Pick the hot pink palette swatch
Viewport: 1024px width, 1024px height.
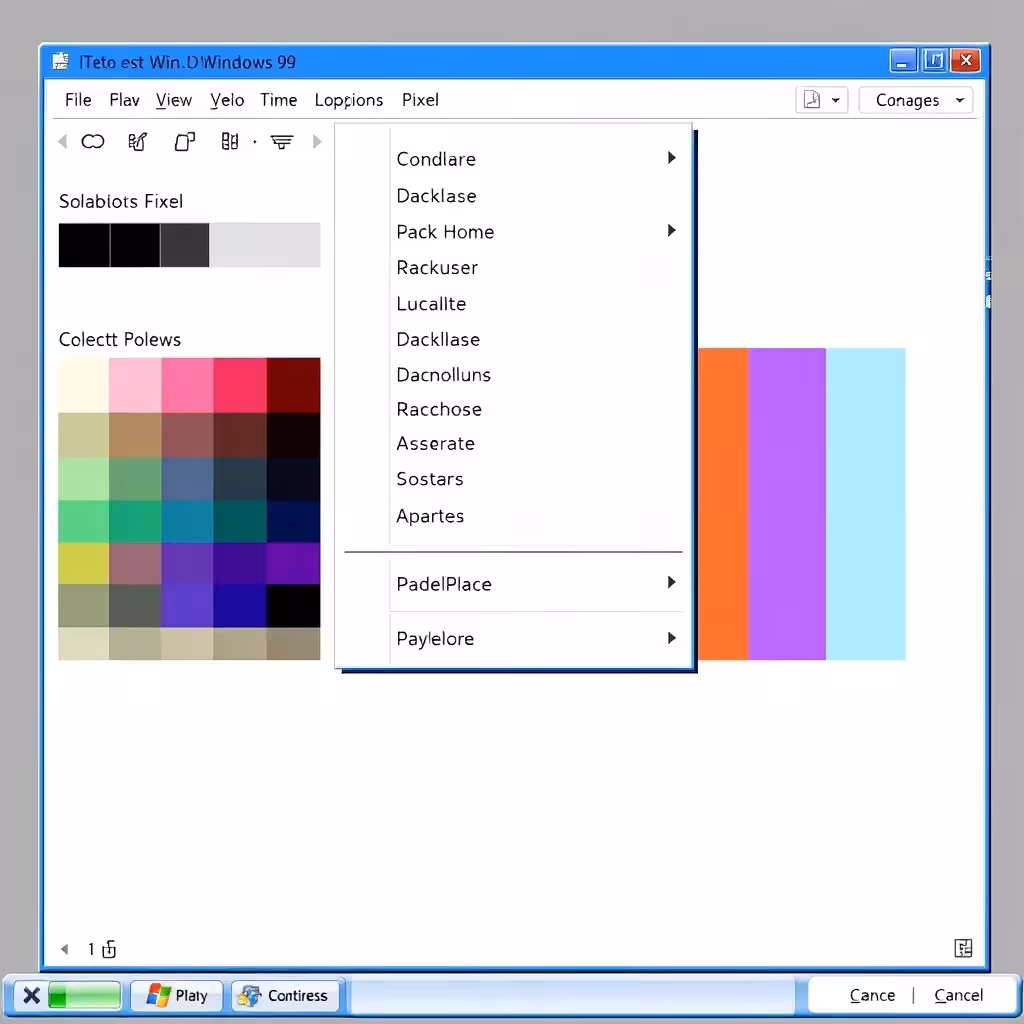pyautogui.click(x=187, y=385)
